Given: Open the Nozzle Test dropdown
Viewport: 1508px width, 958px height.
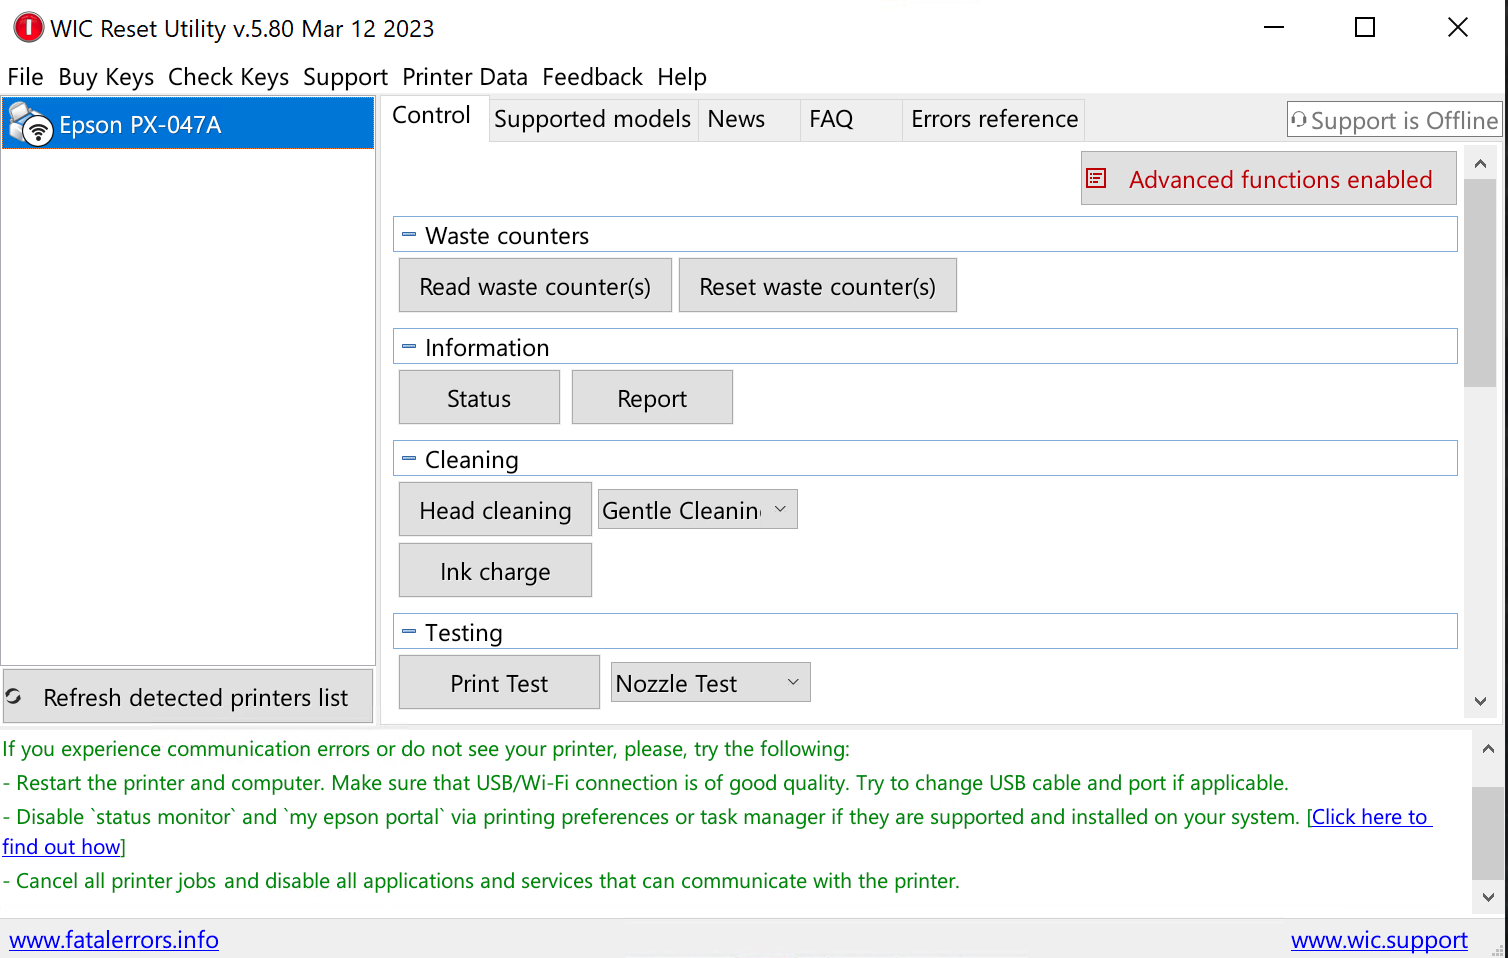Looking at the screenshot, I should pos(793,683).
